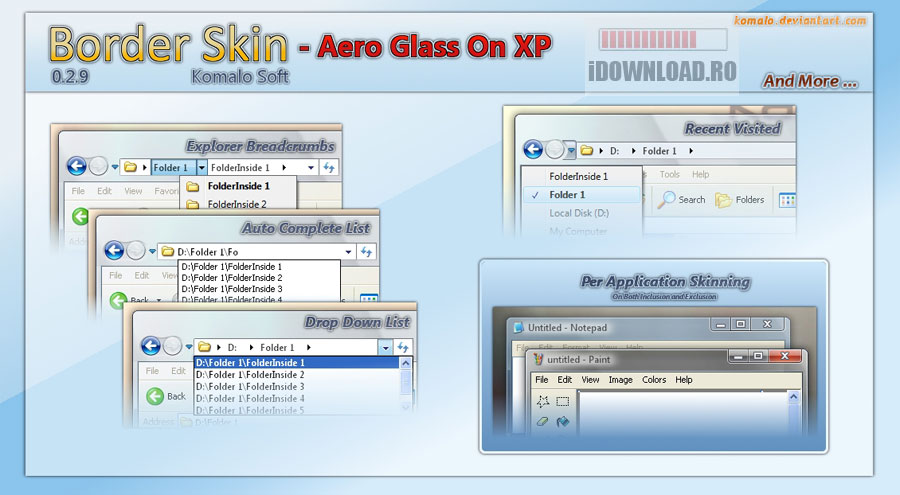The image size is (900, 495).
Task: Open the View menu in Explorer Breadcrumbs window
Action: tap(133, 191)
